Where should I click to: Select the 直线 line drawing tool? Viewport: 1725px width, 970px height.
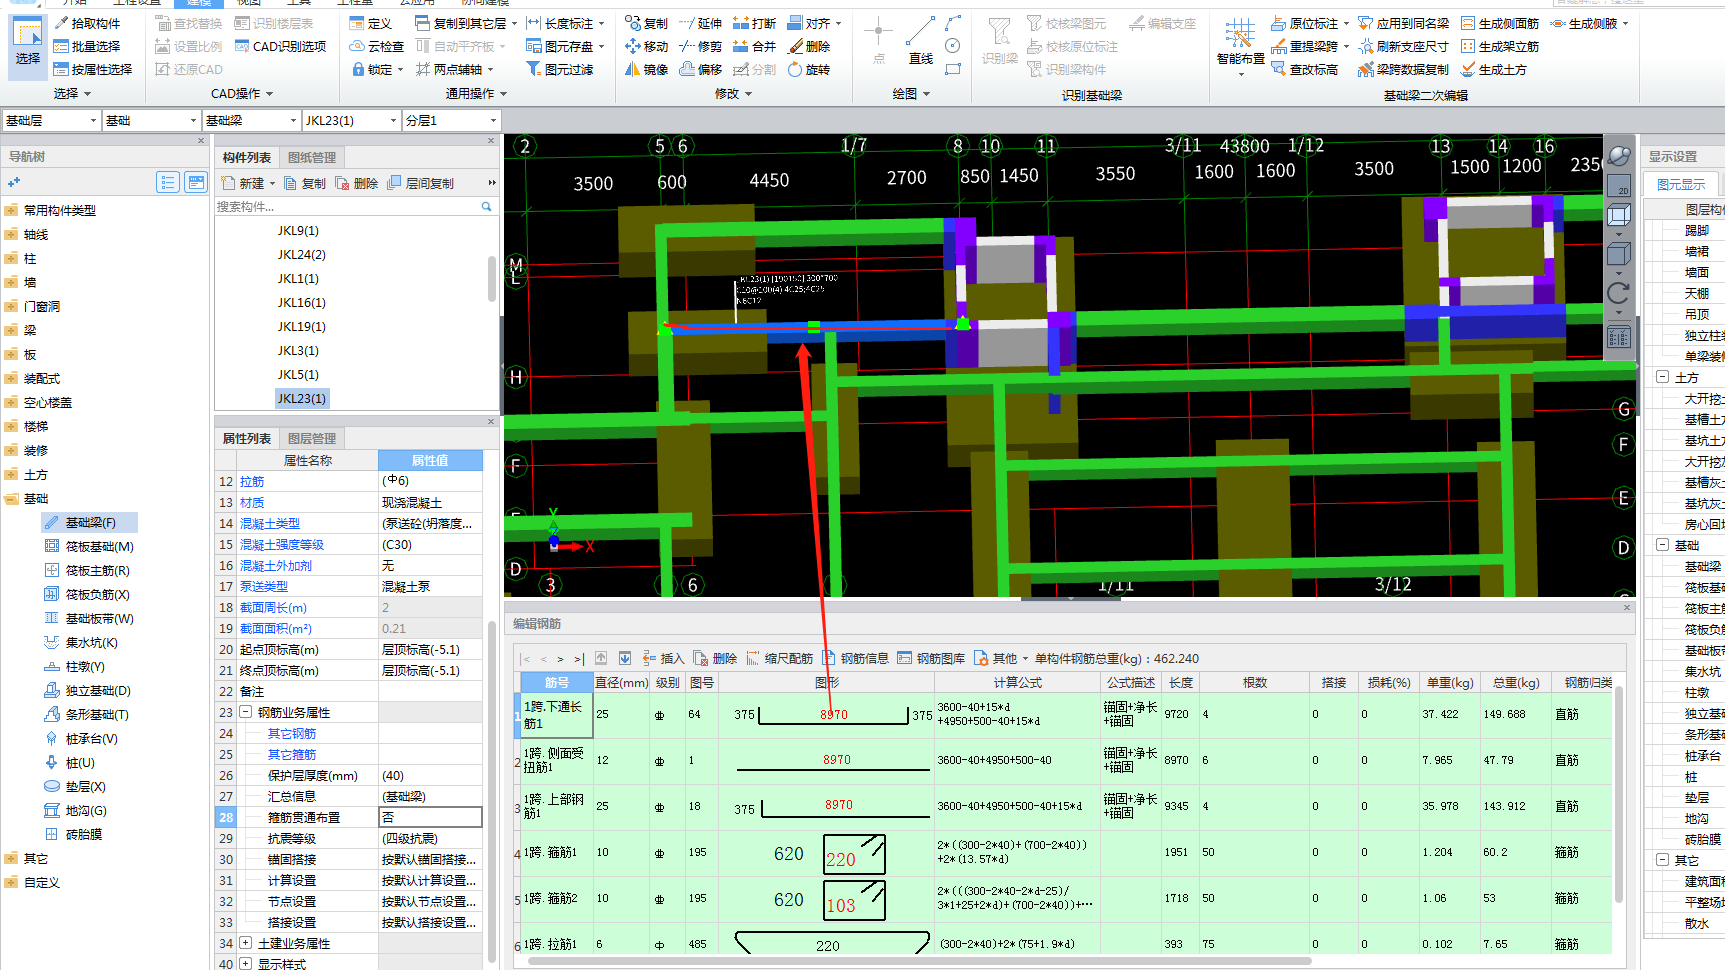point(921,42)
